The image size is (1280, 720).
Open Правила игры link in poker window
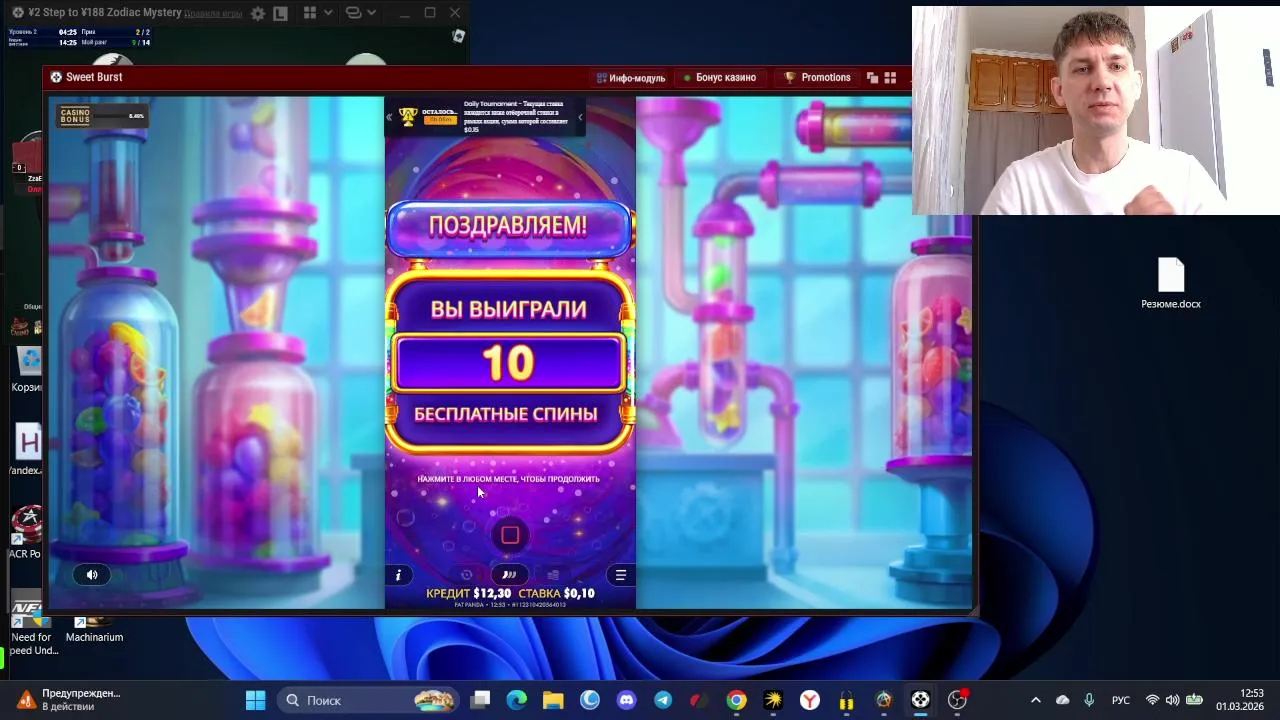click(213, 13)
